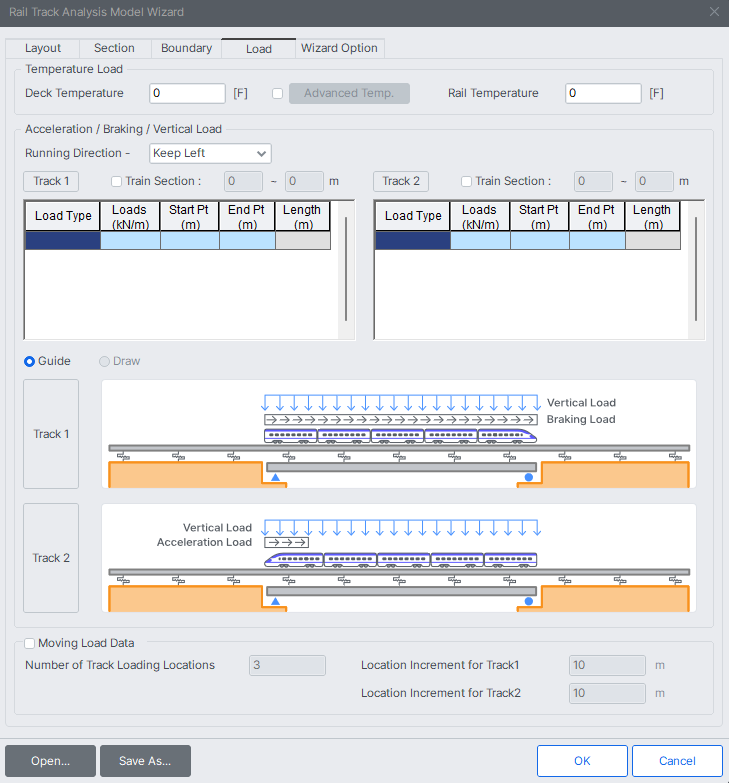
Task: Enable the Moving Load Data checkbox
Action: (x=29, y=643)
